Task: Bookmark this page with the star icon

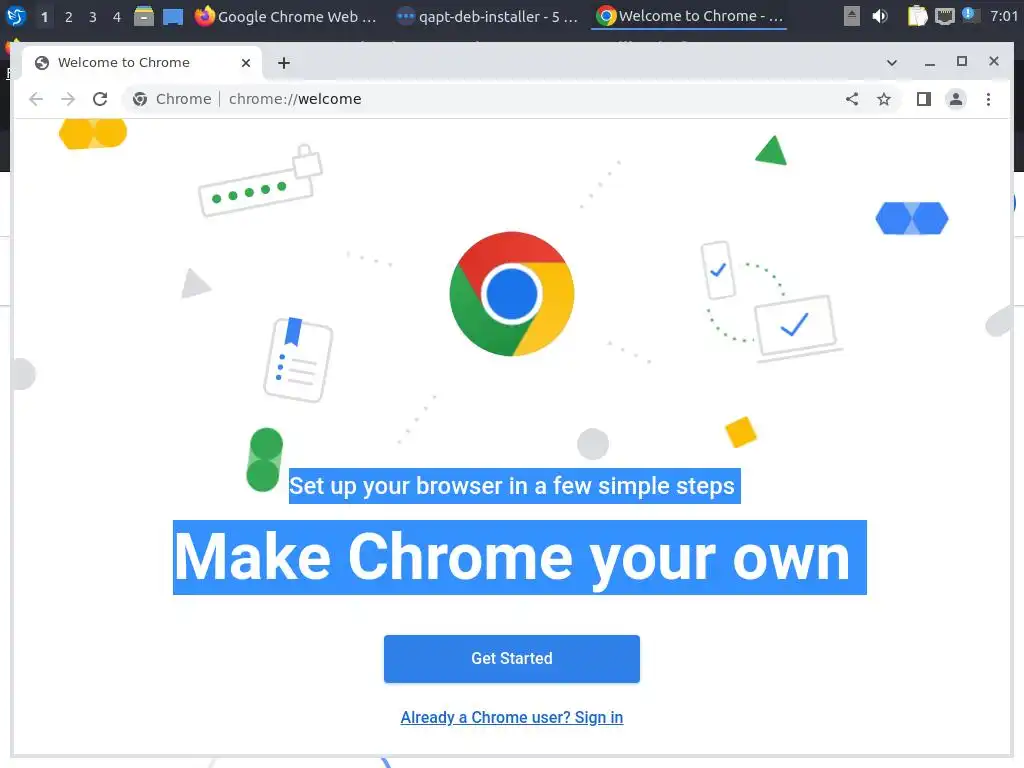Action: (x=884, y=99)
